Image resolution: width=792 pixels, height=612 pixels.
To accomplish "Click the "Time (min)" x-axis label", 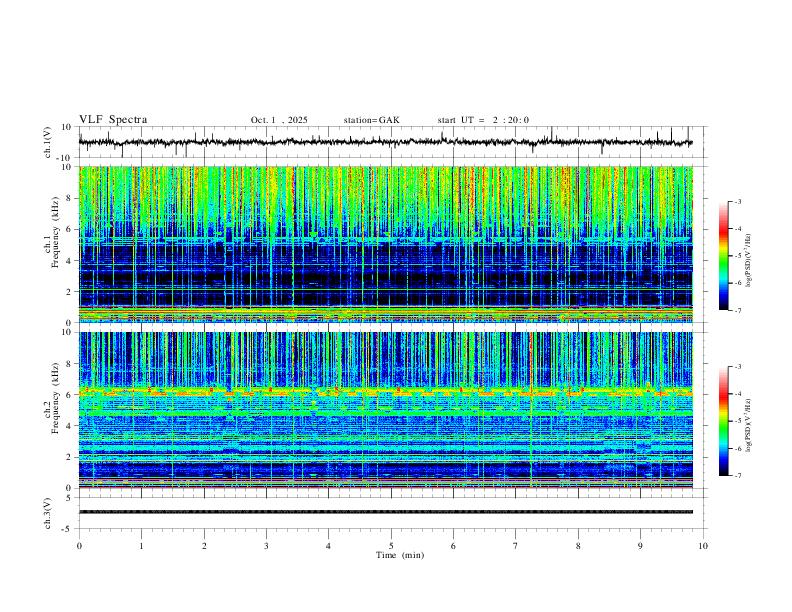I will [x=400, y=555].
